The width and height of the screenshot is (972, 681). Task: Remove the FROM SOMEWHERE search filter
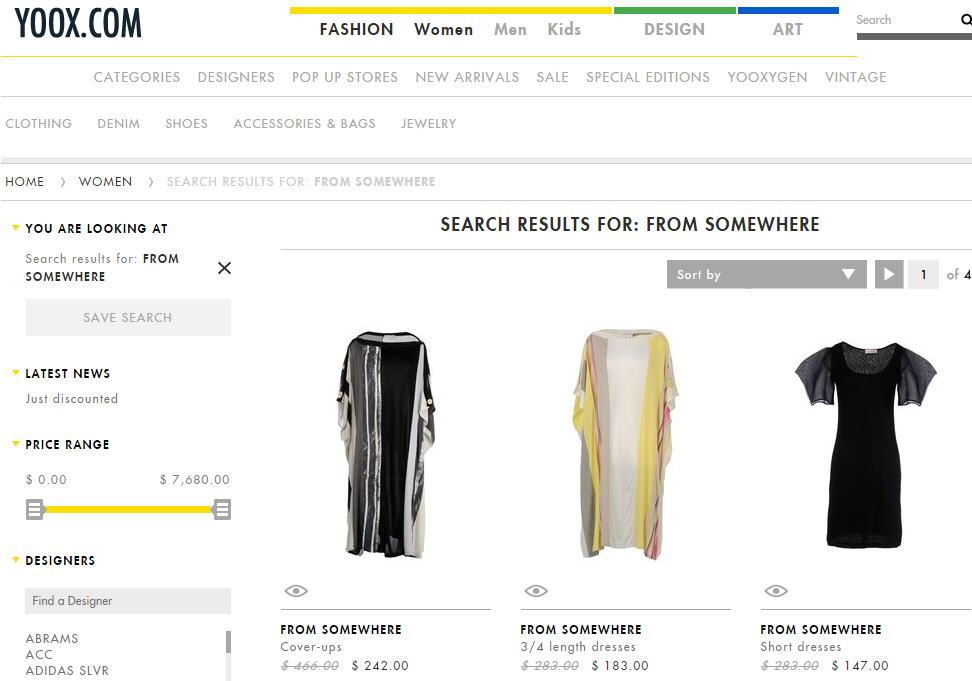click(224, 268)
